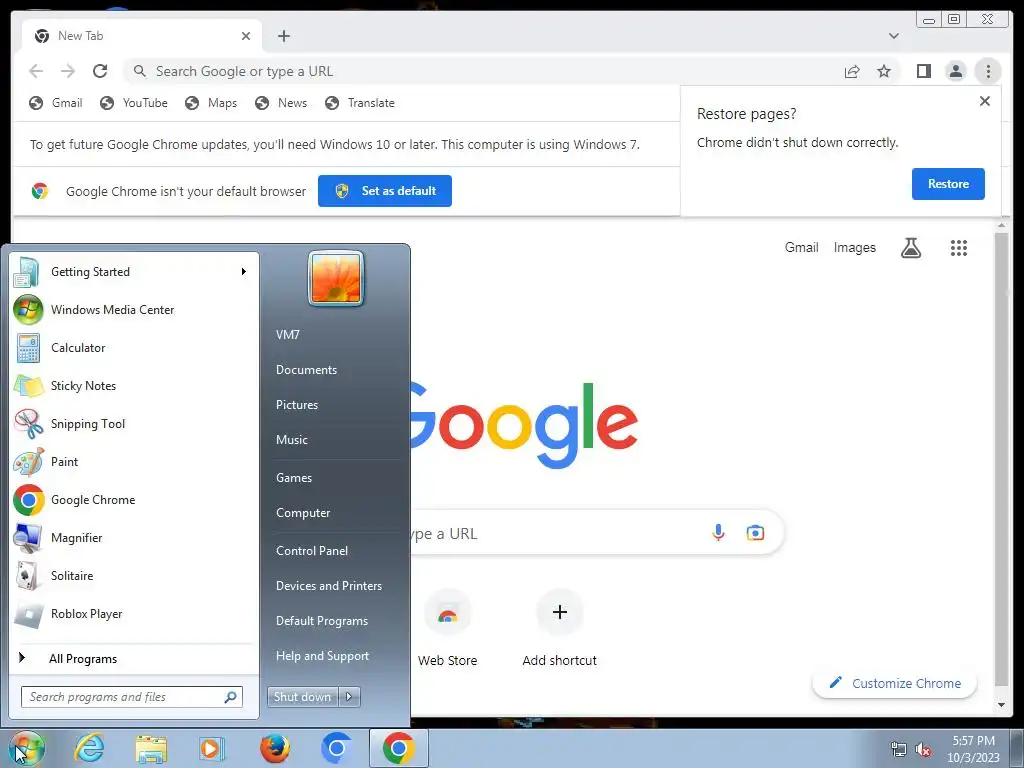This screenshot has width=1024, height=768.
Task: Open Control Panel from Start menu
Action: [x=312, y=551]
